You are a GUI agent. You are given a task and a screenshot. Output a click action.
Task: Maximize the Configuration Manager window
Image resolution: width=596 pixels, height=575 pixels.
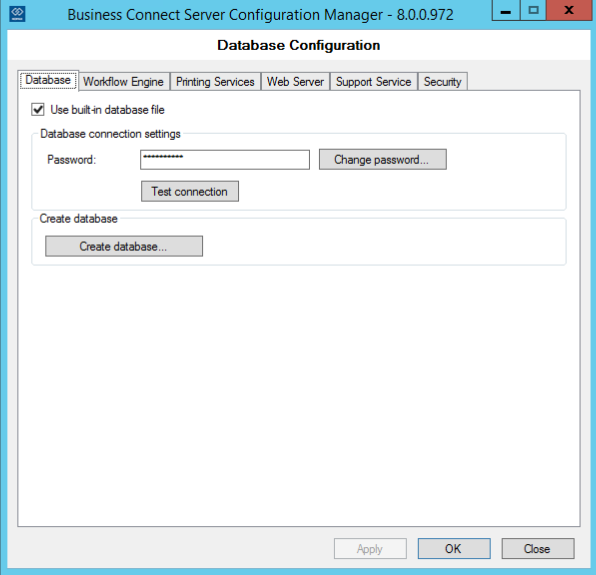(533, 10)
